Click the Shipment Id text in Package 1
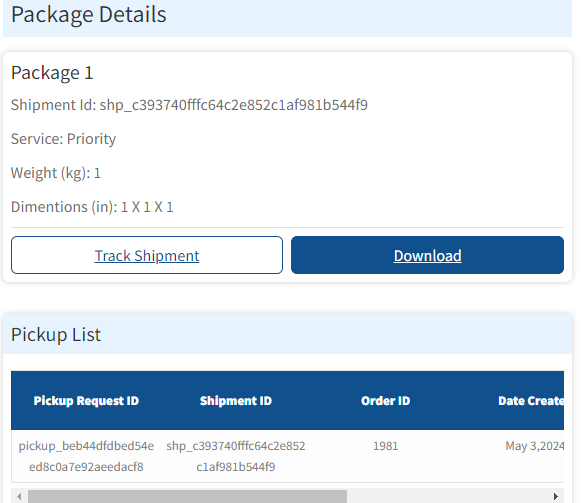584x503 pixels. click(x=189, y=105)
